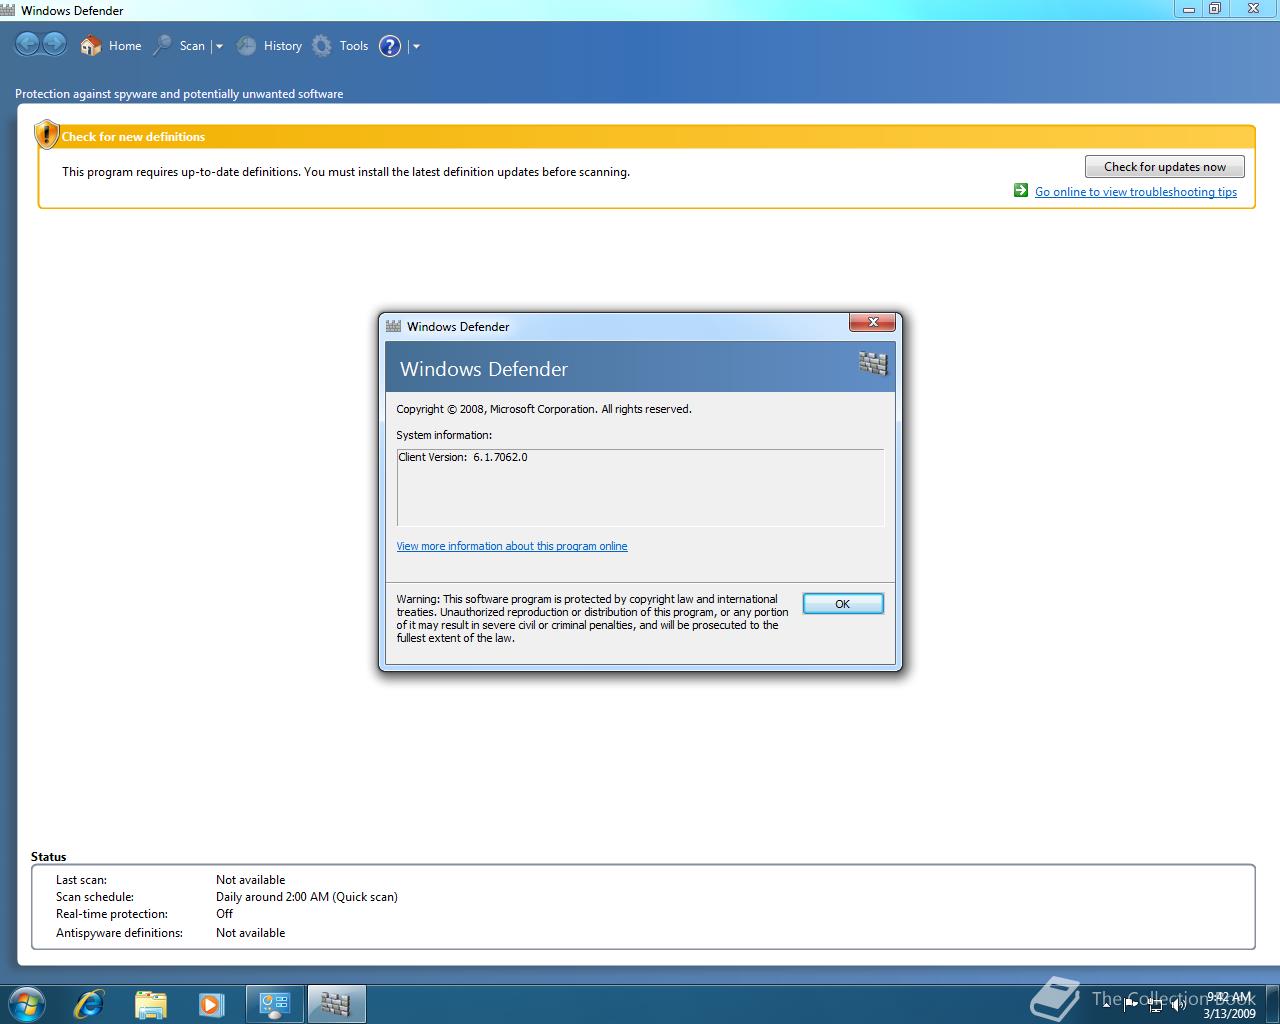Image resolution: width=1280 pixels, height=1024 pixels.
Task: Click OK in the About dialog
Action: (843, 604)
